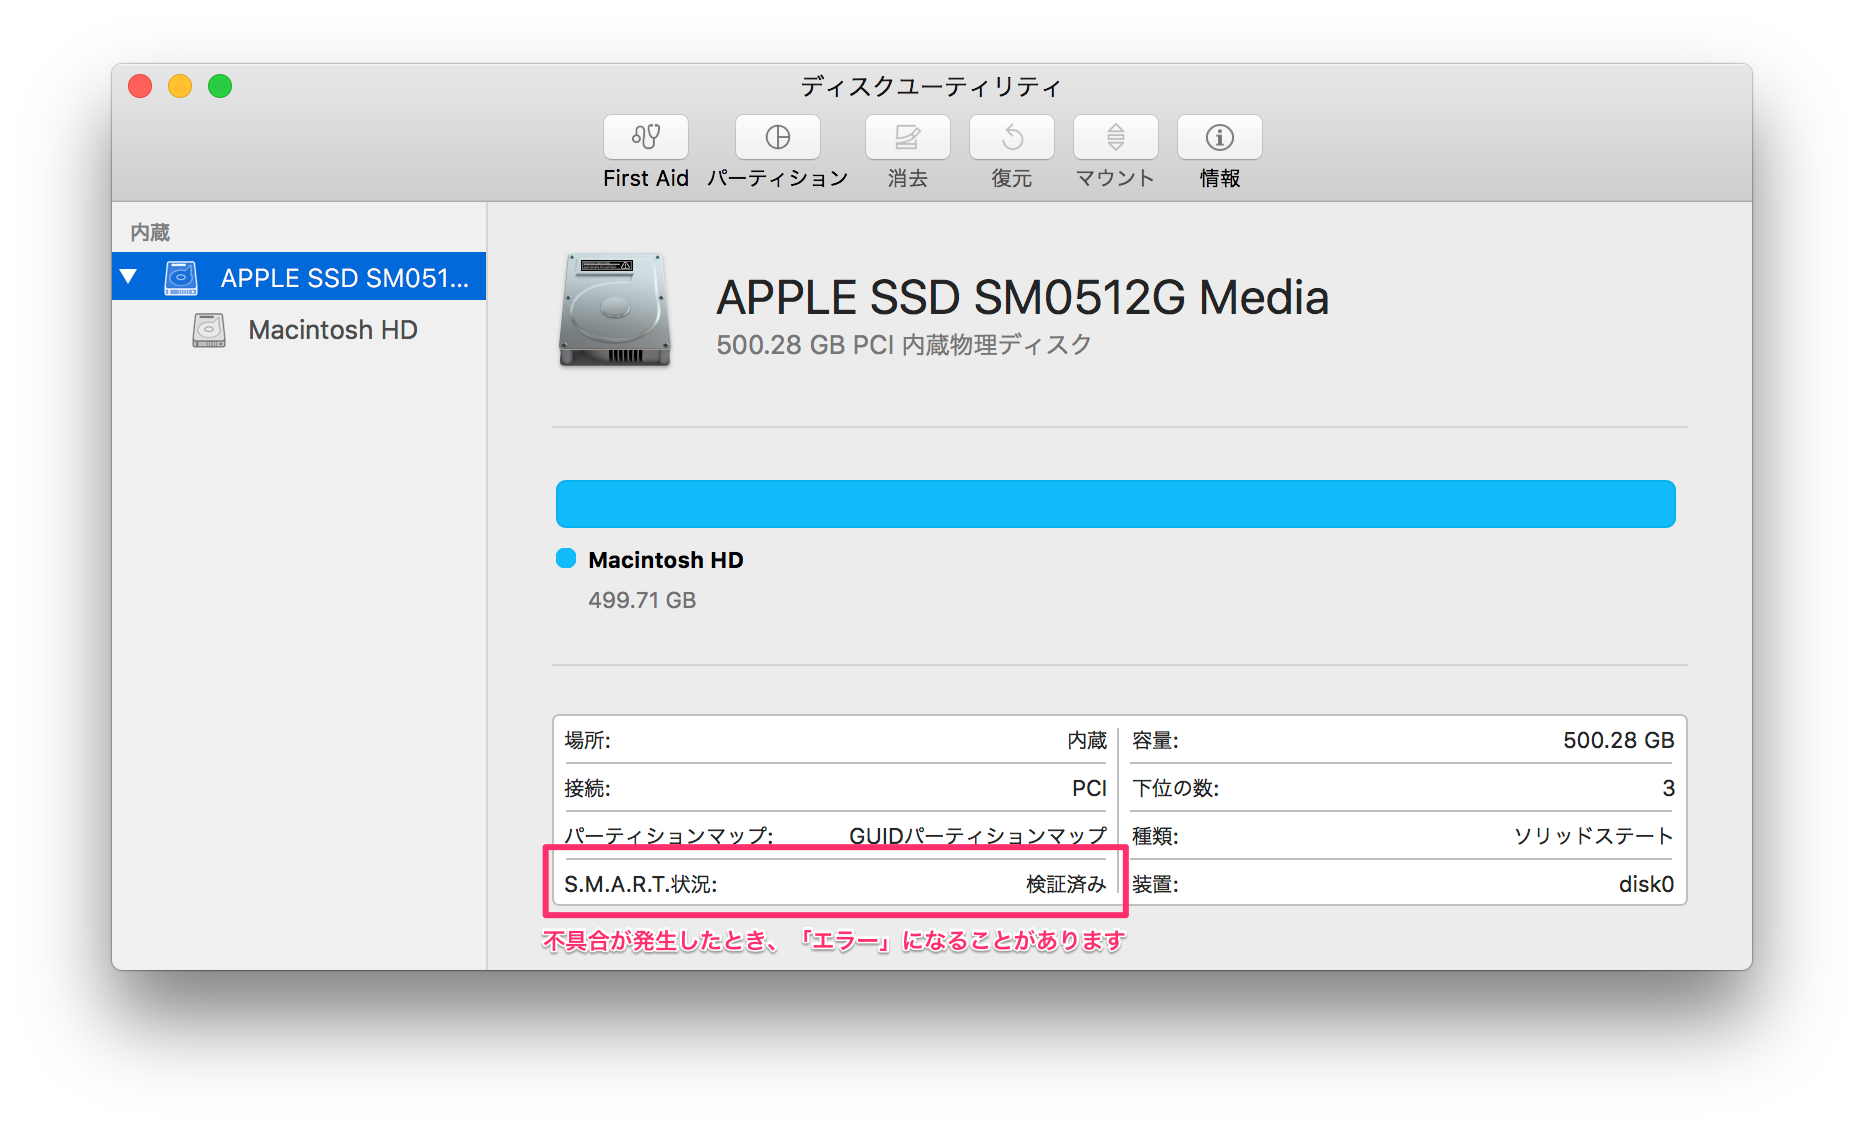Click the 下位の数 value 3
The height and width of the screenshot is (1130, 1864).
tap(1668, 788)
